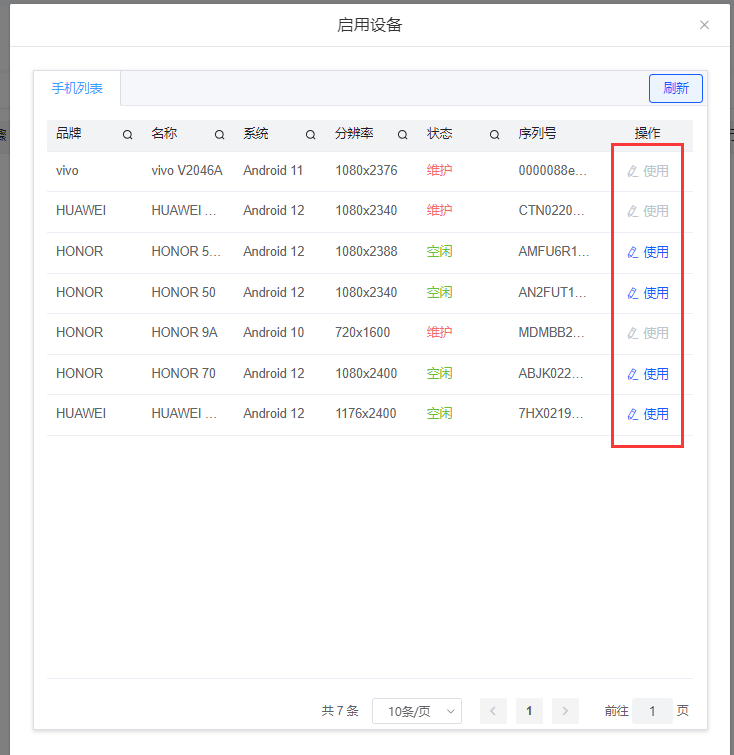Screen dimensions: 734x755
Task: Click edit pencil icon for HONOR 50 row
Action: coord(632,293)
